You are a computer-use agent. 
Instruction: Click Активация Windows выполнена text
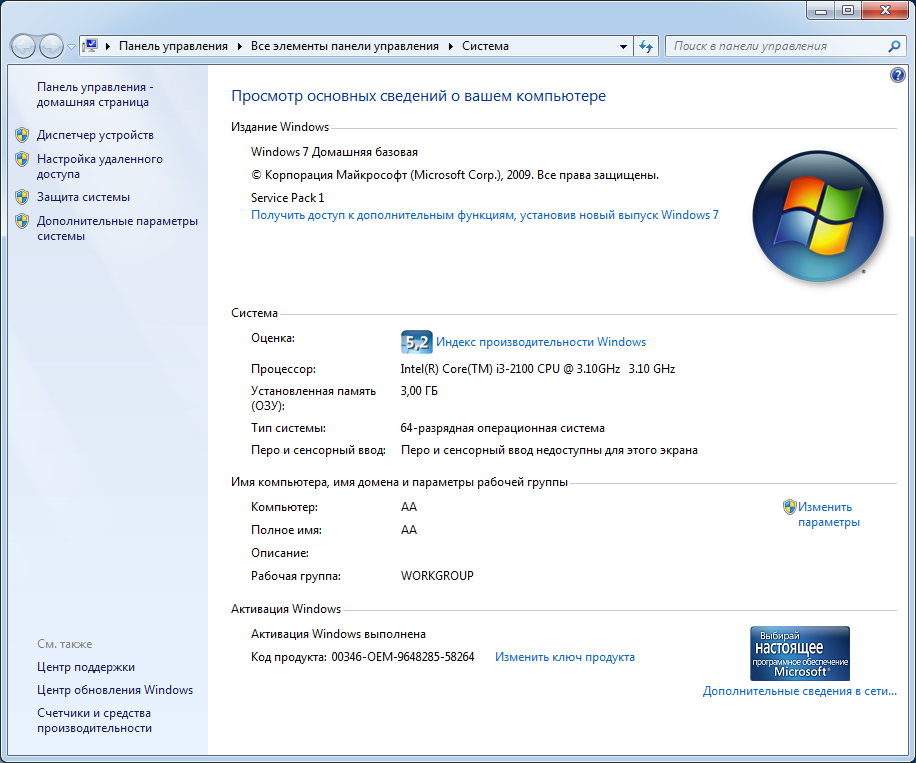pos(338,634)
